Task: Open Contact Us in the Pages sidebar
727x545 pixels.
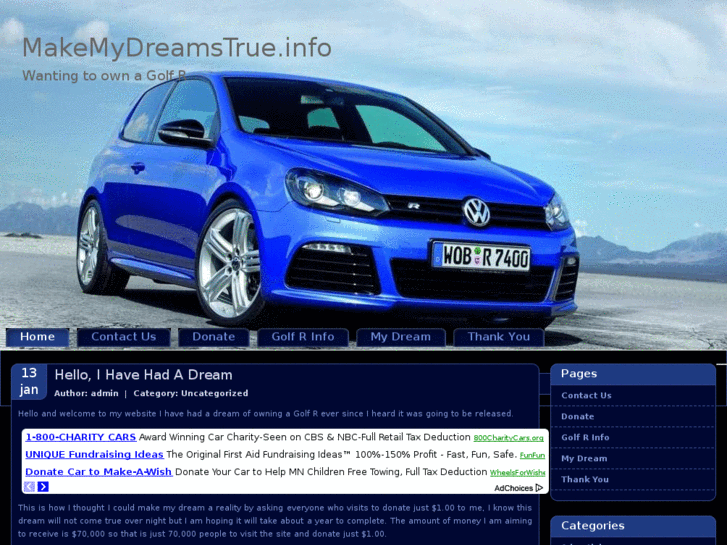Action: (x=586, y=396)
